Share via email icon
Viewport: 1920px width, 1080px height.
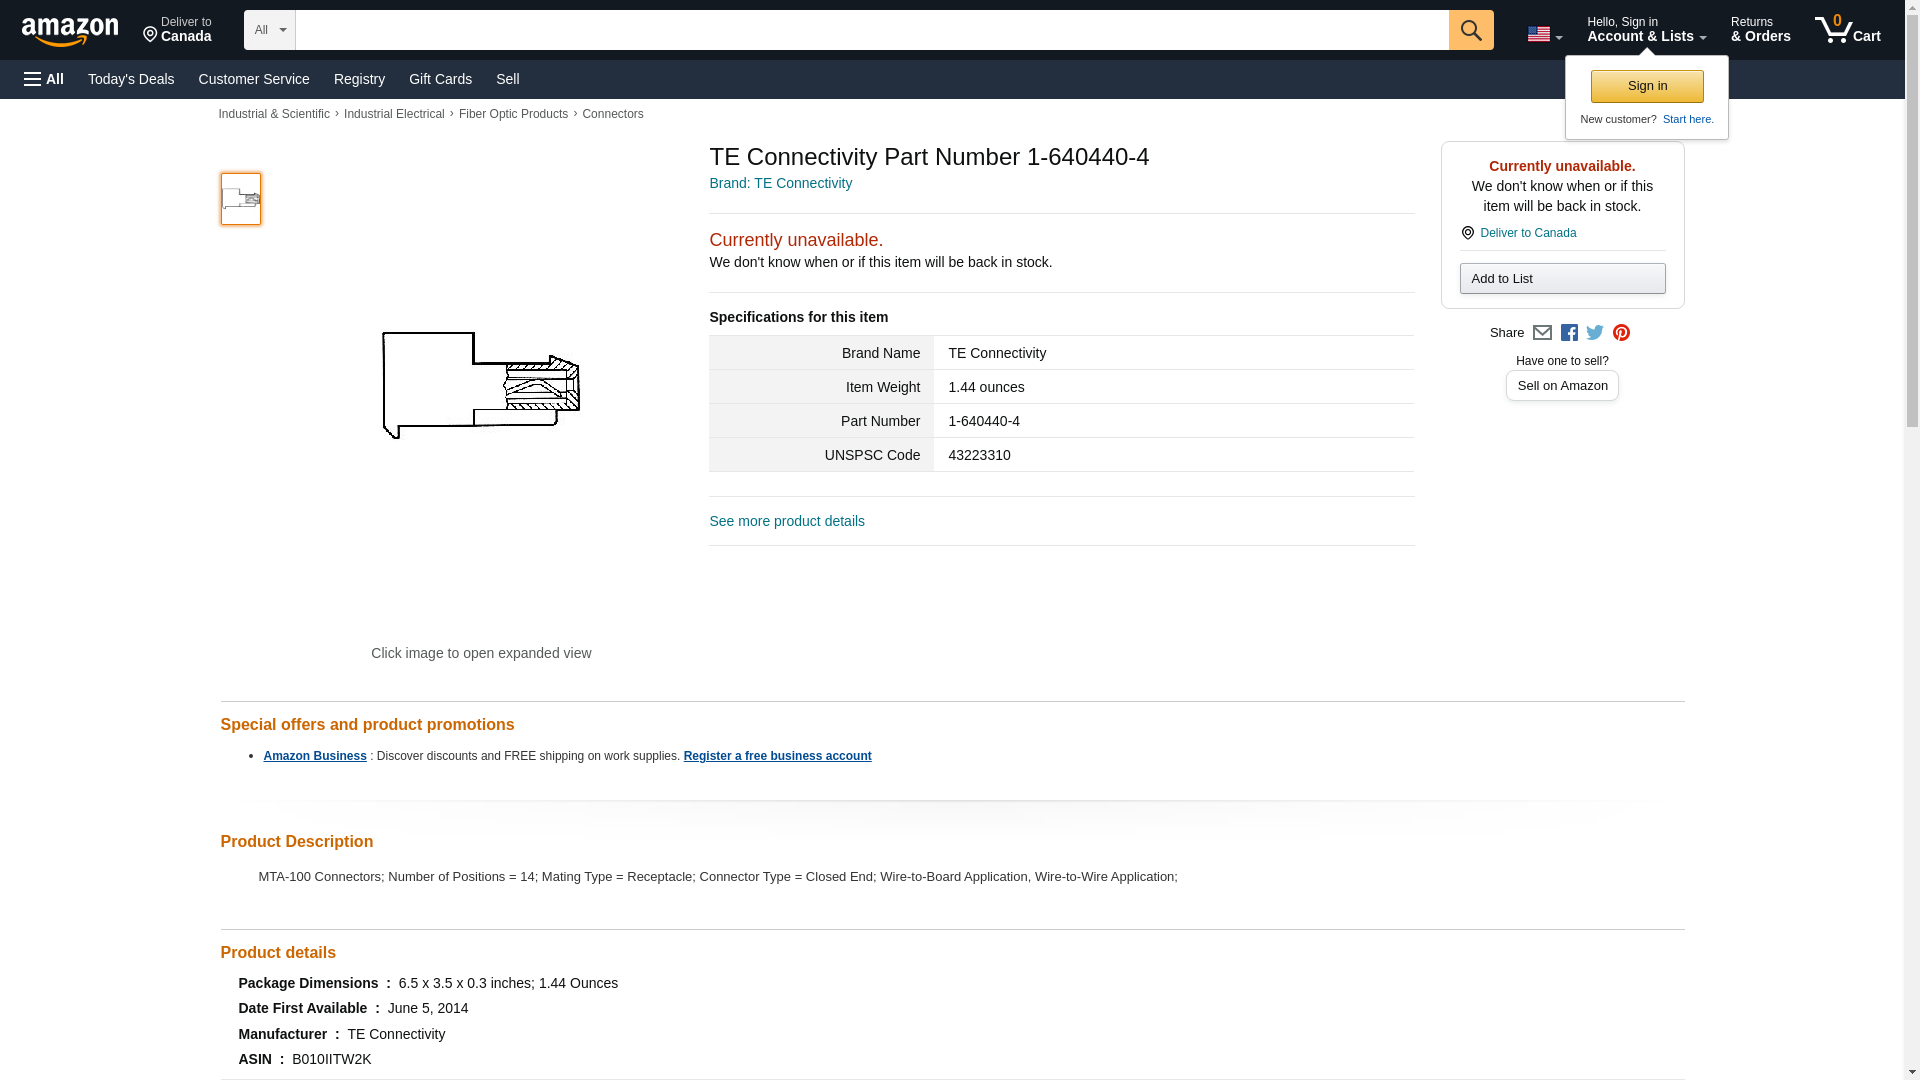pyautogui.click(x=1542, y=333)
